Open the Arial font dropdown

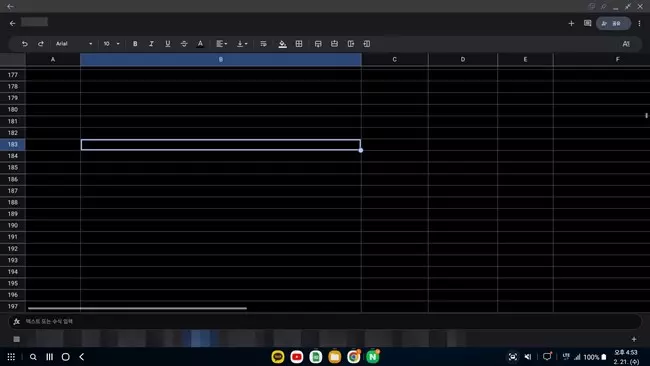click(x=74, y=44)
